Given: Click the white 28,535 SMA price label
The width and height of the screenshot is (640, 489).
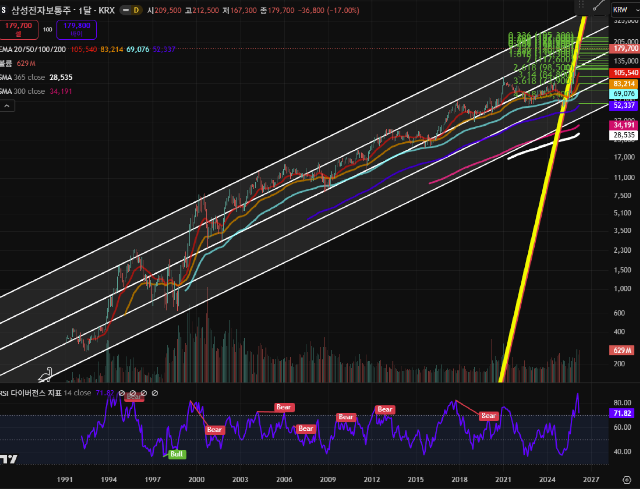Looking at the screenshot, I should coord(624,135).
